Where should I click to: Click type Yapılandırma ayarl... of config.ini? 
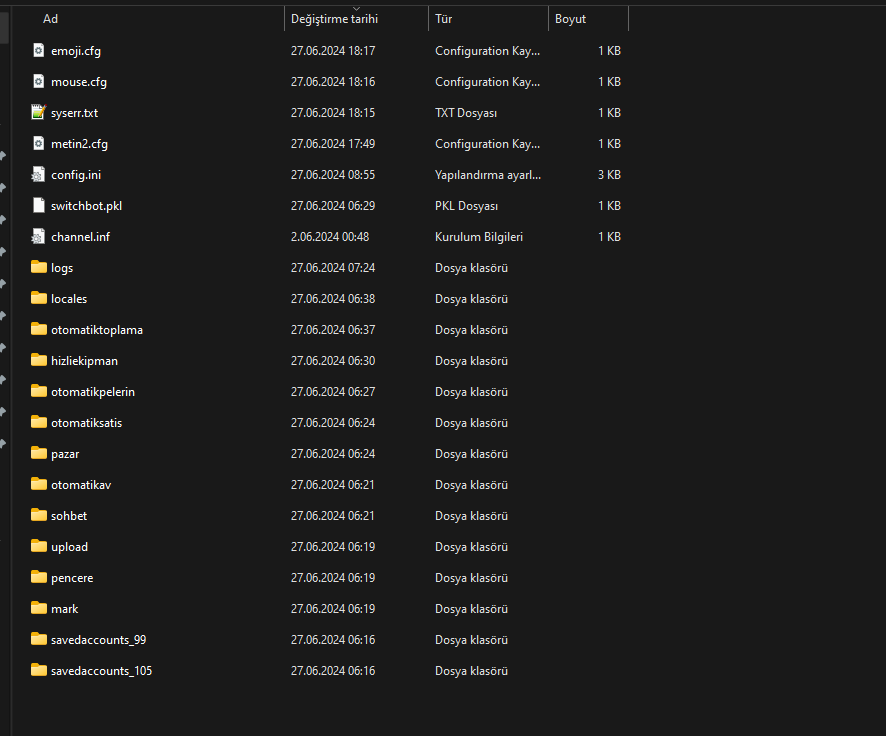[488, 175]
